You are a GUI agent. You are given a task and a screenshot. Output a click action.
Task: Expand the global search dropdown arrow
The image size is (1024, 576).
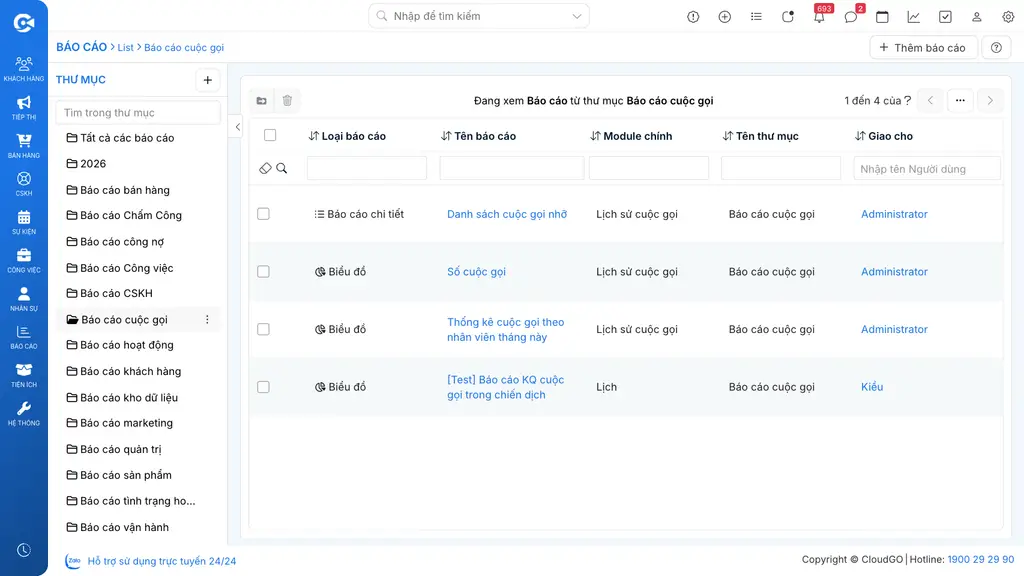(577, 16)
